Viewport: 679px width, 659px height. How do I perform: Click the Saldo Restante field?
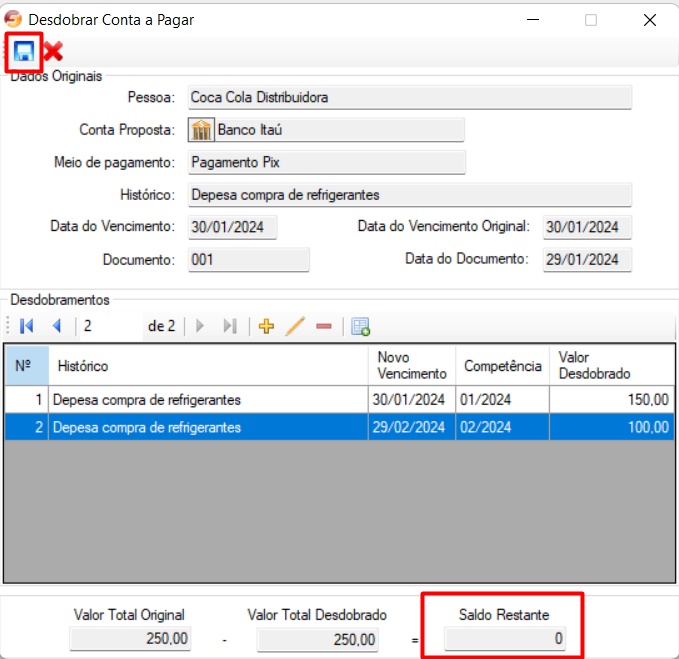point(505,639)
